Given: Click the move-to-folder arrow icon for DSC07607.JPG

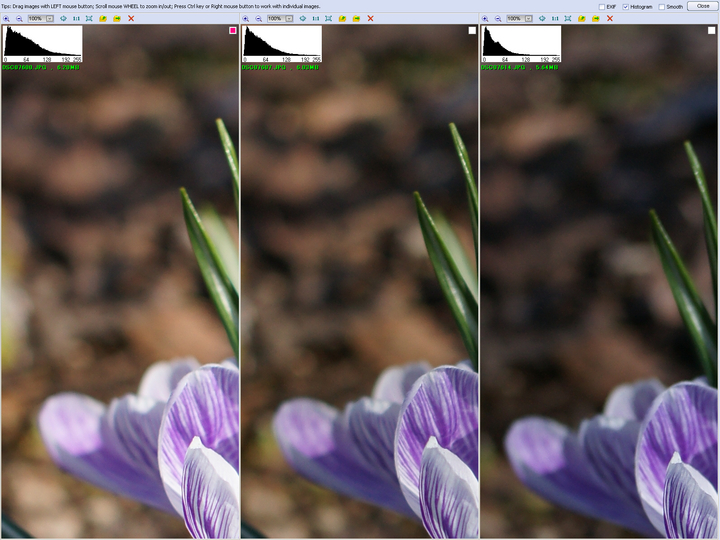Looking at the screenshot, I should tap(356, 18).
